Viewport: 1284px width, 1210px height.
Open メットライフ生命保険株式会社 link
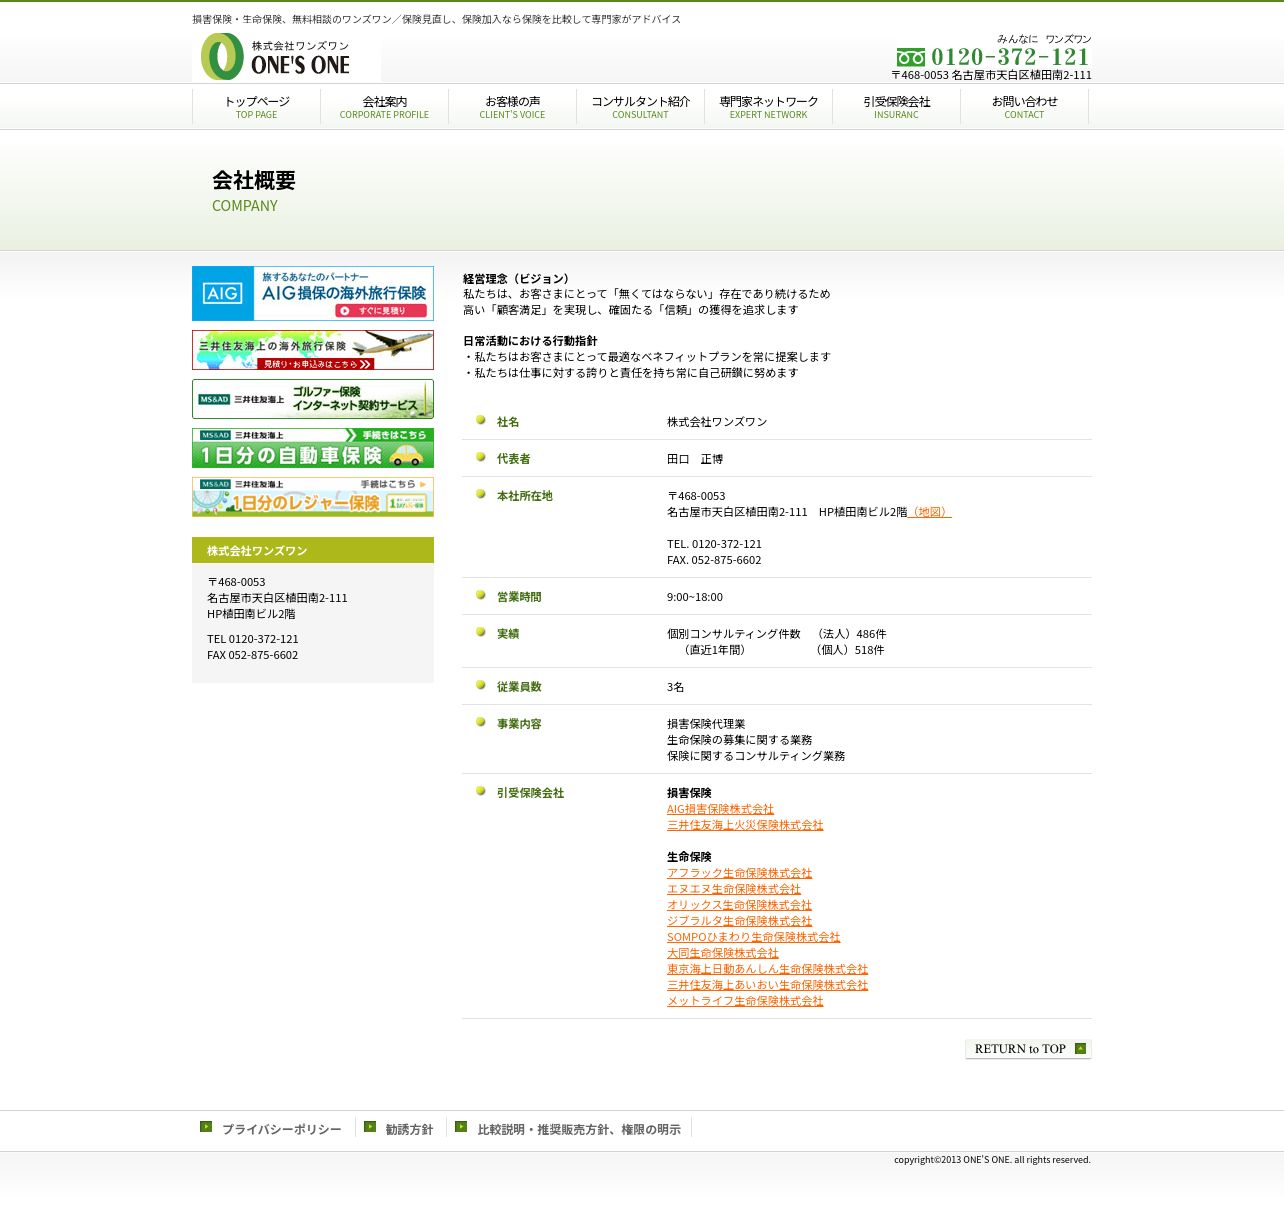tap(745, 1001)
